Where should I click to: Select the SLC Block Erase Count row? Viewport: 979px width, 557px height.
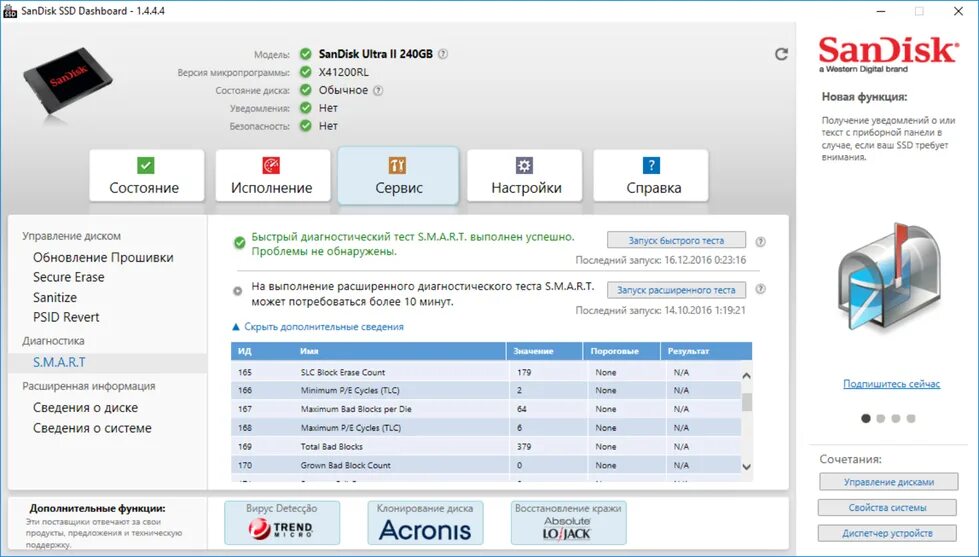click(486, 372)
